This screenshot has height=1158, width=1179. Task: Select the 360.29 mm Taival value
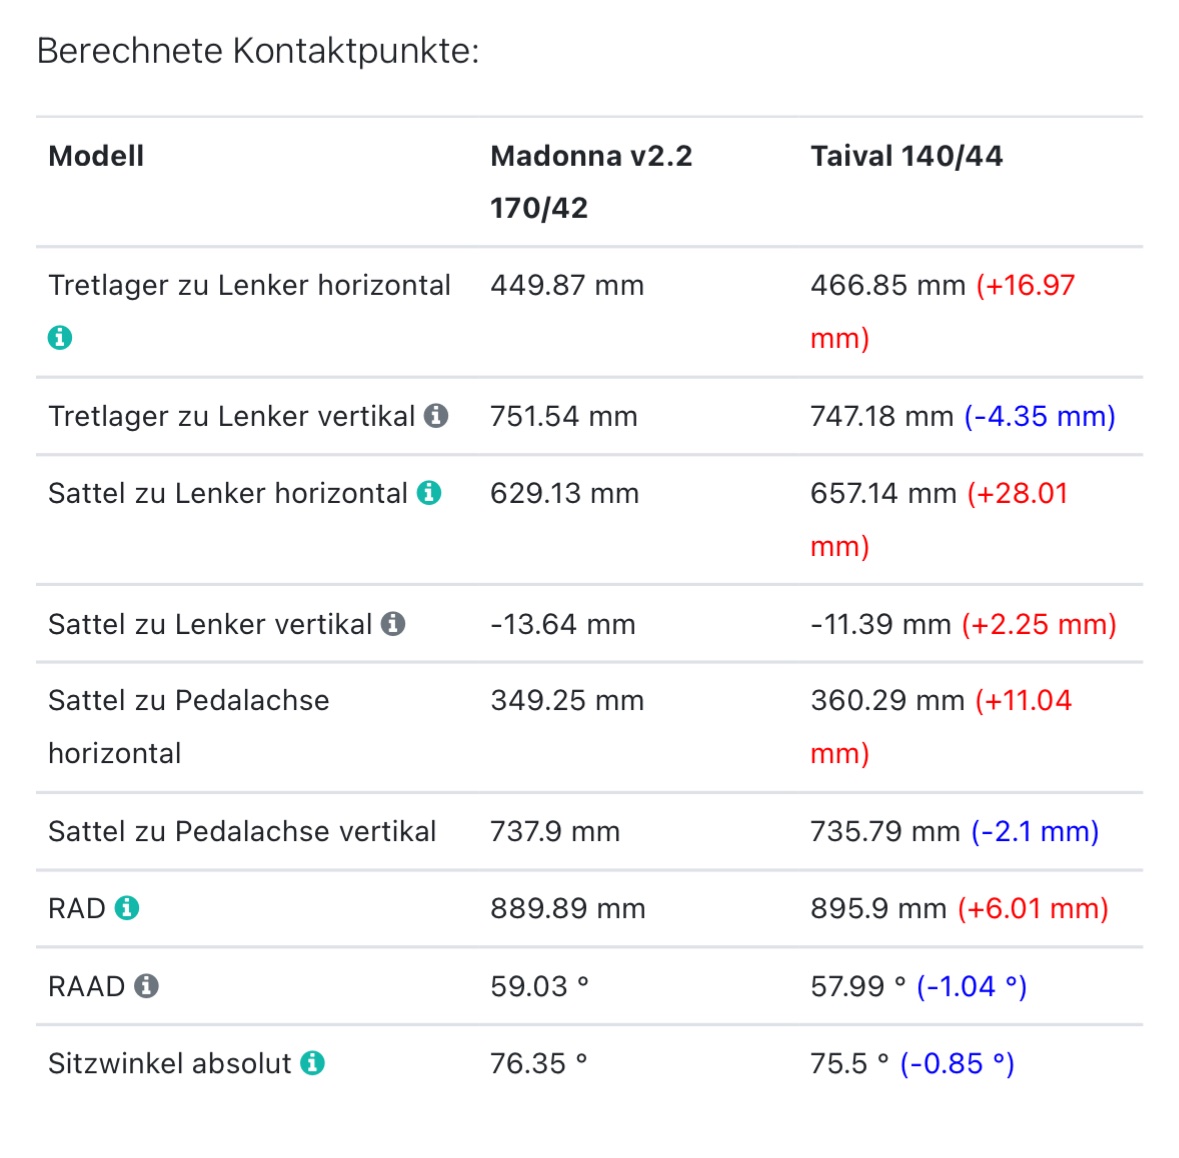click(x=887, y=700)
